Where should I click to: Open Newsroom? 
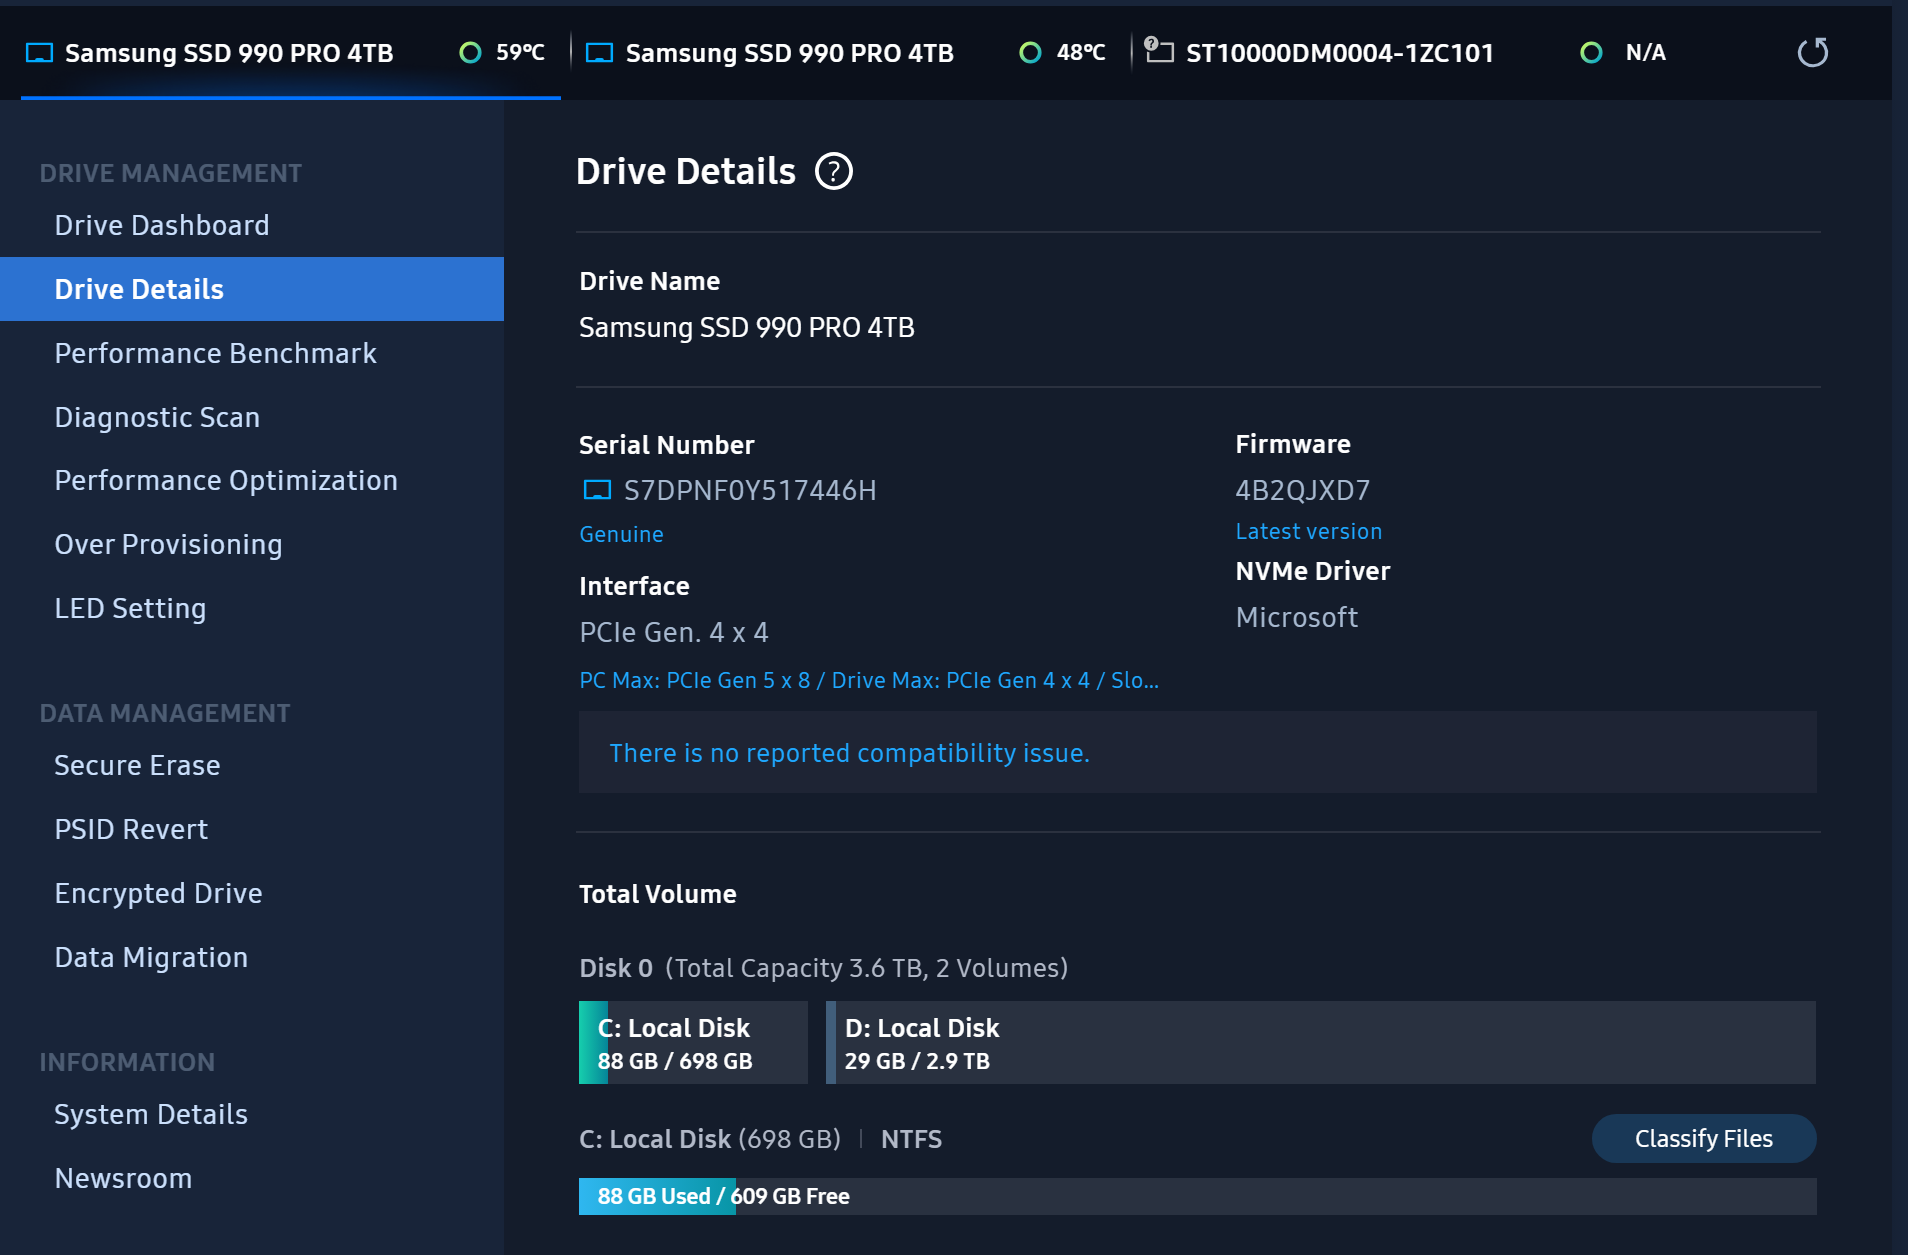pos(252,1178)
